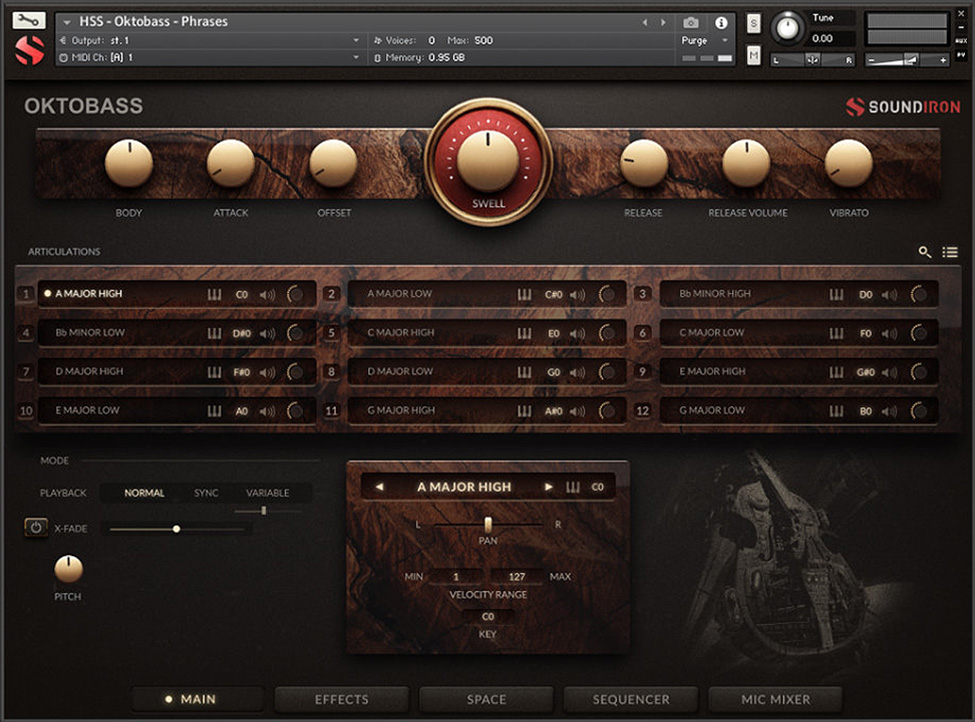975x722 pixels.
Task: Adjust volume knob on C MAJOR LOW row
Action: (920, 333)
